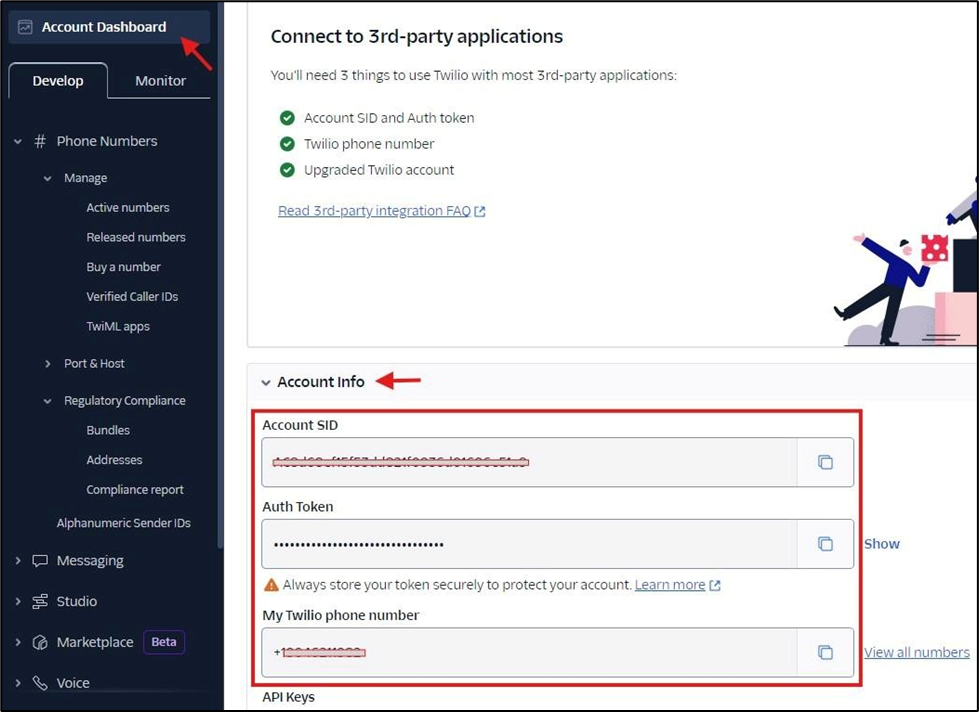Click the Voice phone icon
The height and width of the screenshot is (712, 979).
coord(40,683)
